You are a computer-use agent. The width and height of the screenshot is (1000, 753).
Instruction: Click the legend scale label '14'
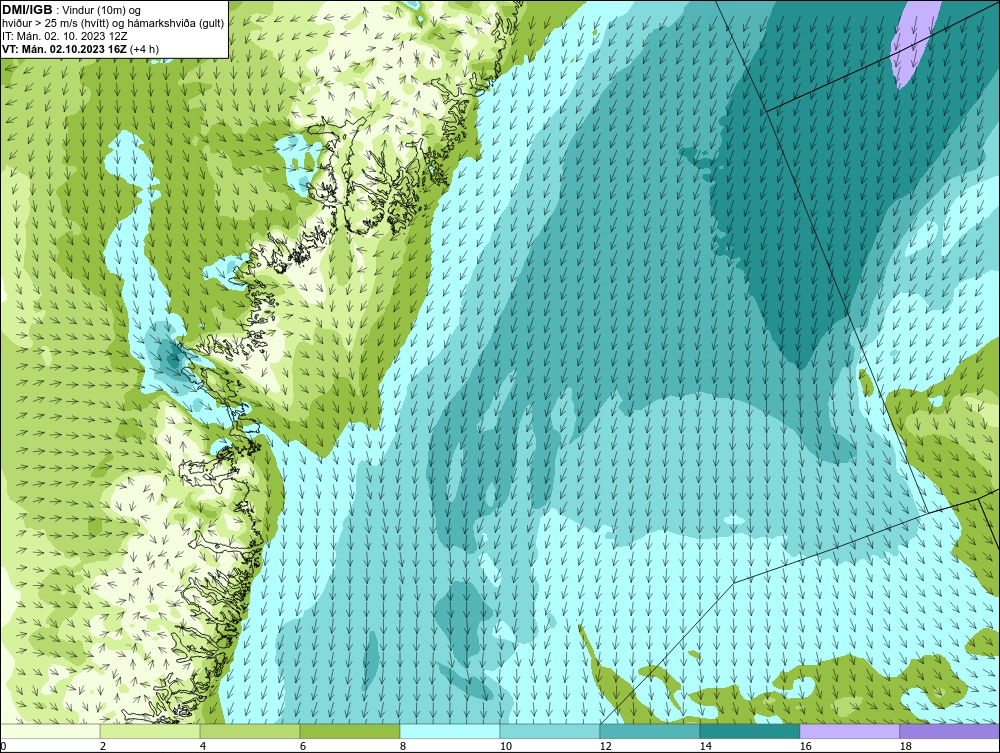click(706, 746)
